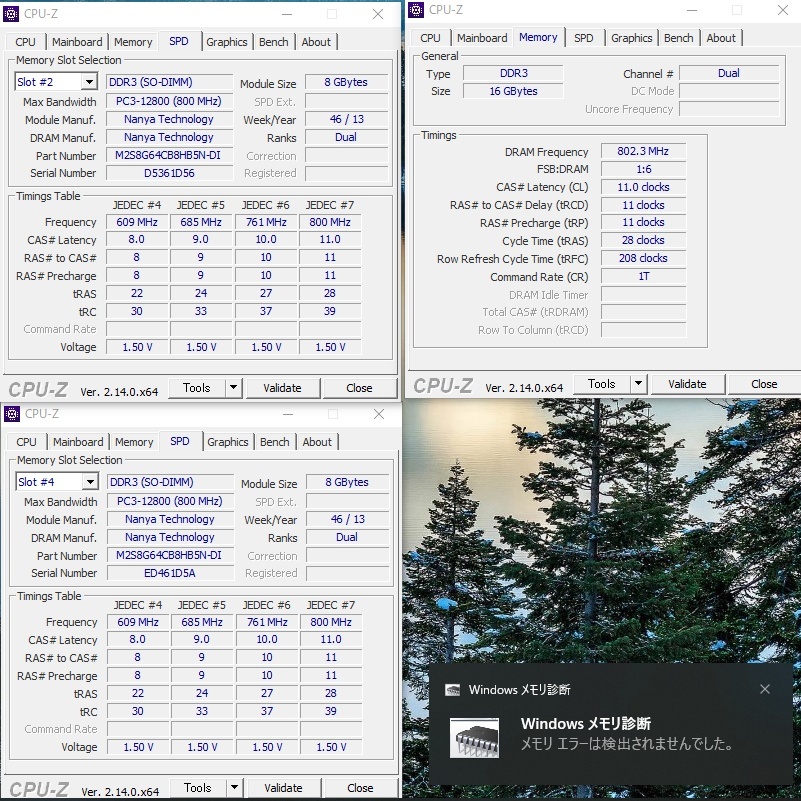The width and height of the screenshot is (801, 801).
Task: Click CPU-Z app icon in Memory window title bar
Action: [x=416, y=10]
